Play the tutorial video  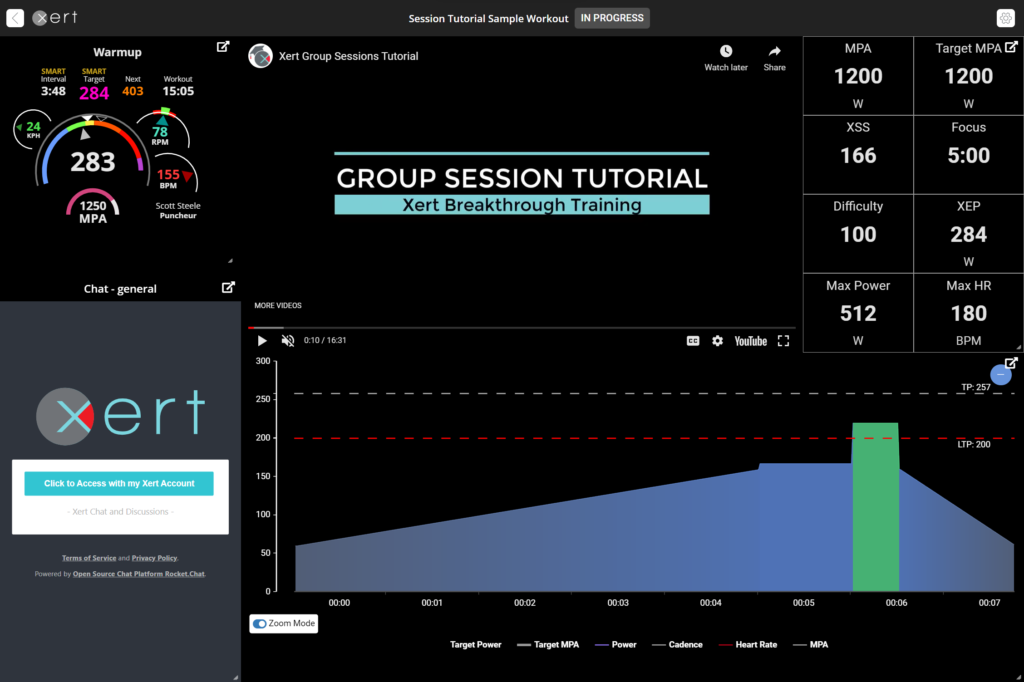[x=262, y=340]
